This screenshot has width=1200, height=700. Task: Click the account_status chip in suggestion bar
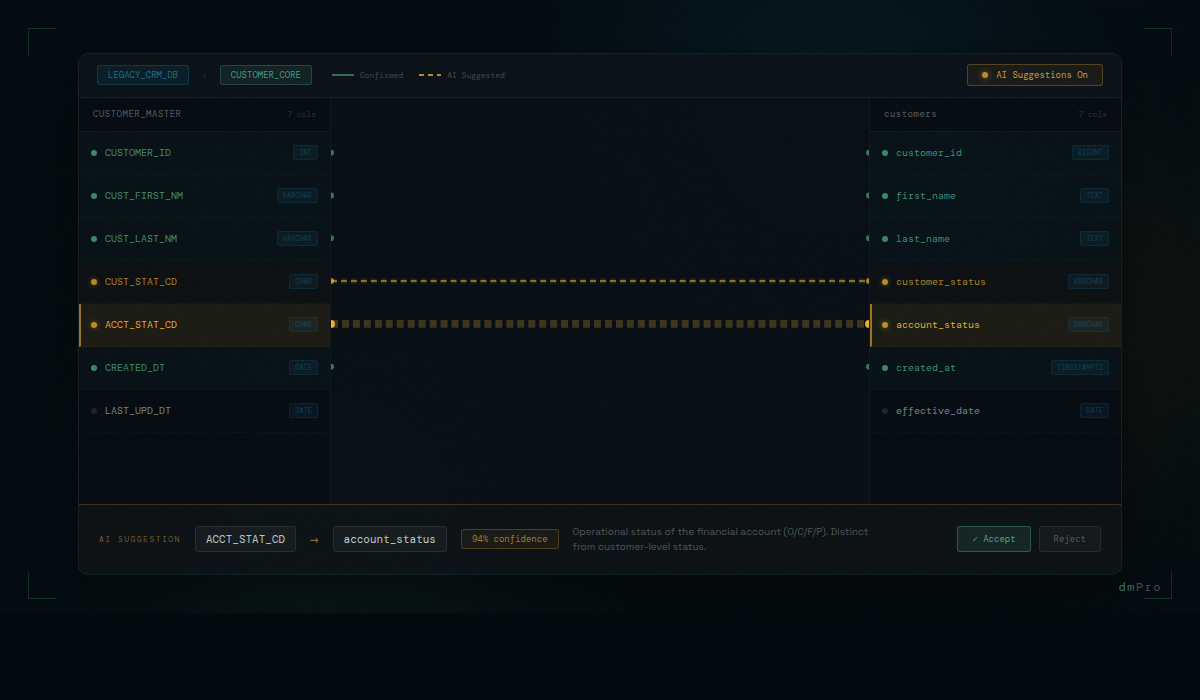tap(389, 539)
